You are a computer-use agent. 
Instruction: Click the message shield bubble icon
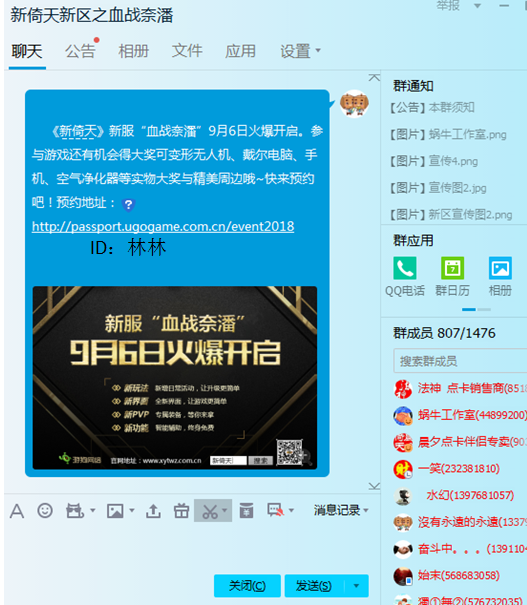point(275,510)
